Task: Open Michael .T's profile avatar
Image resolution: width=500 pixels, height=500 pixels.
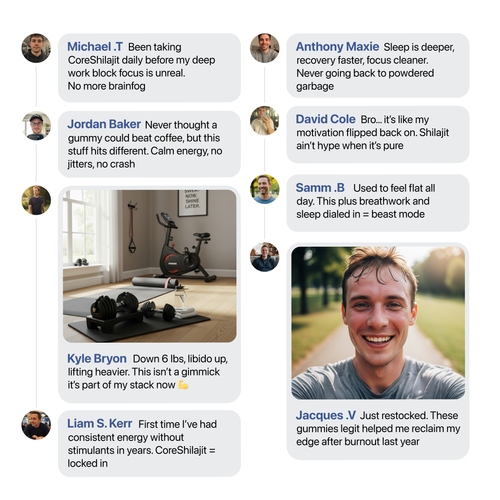Action: click(x=36, y=48)
